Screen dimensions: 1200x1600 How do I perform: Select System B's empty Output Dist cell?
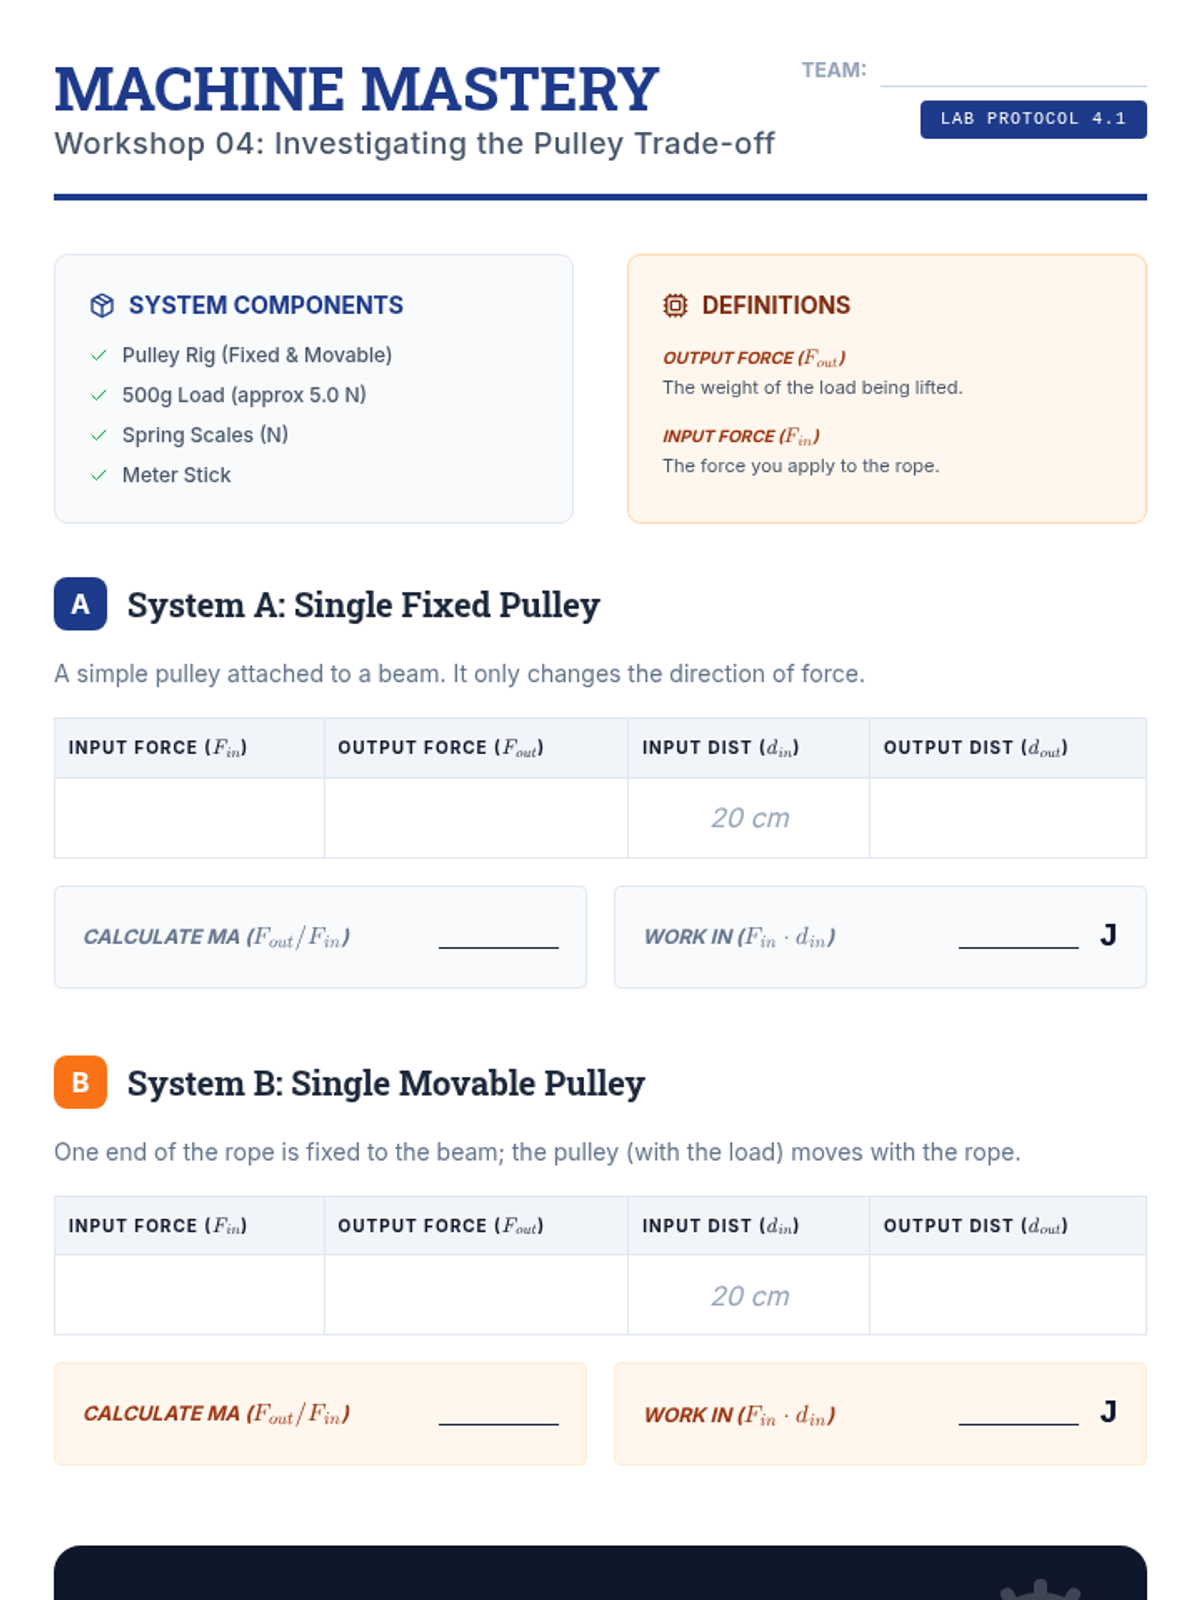point(1007,1295)
